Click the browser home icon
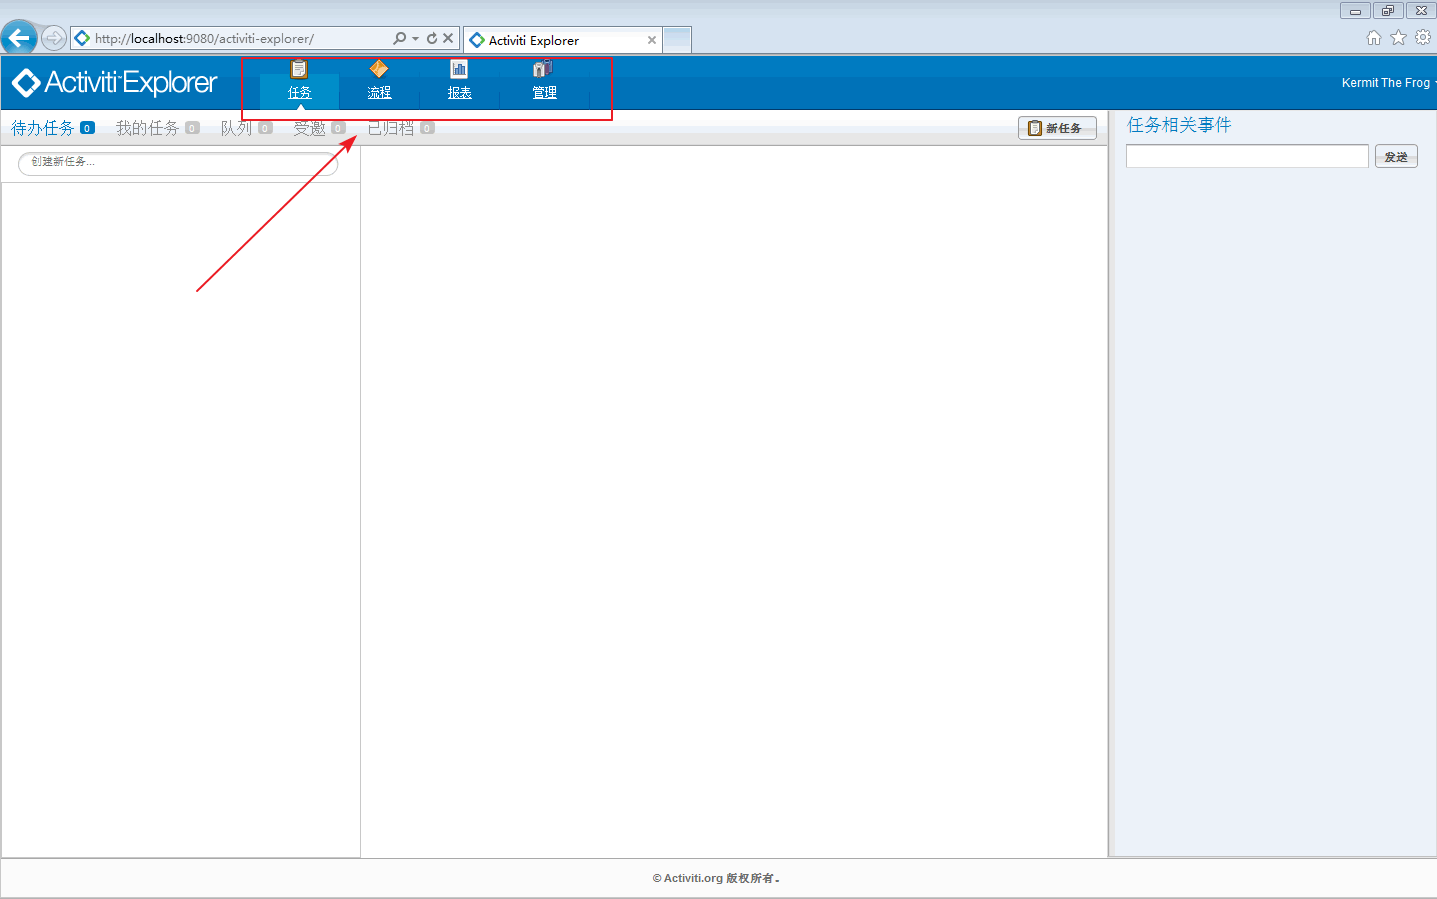 pos(1374,38)
